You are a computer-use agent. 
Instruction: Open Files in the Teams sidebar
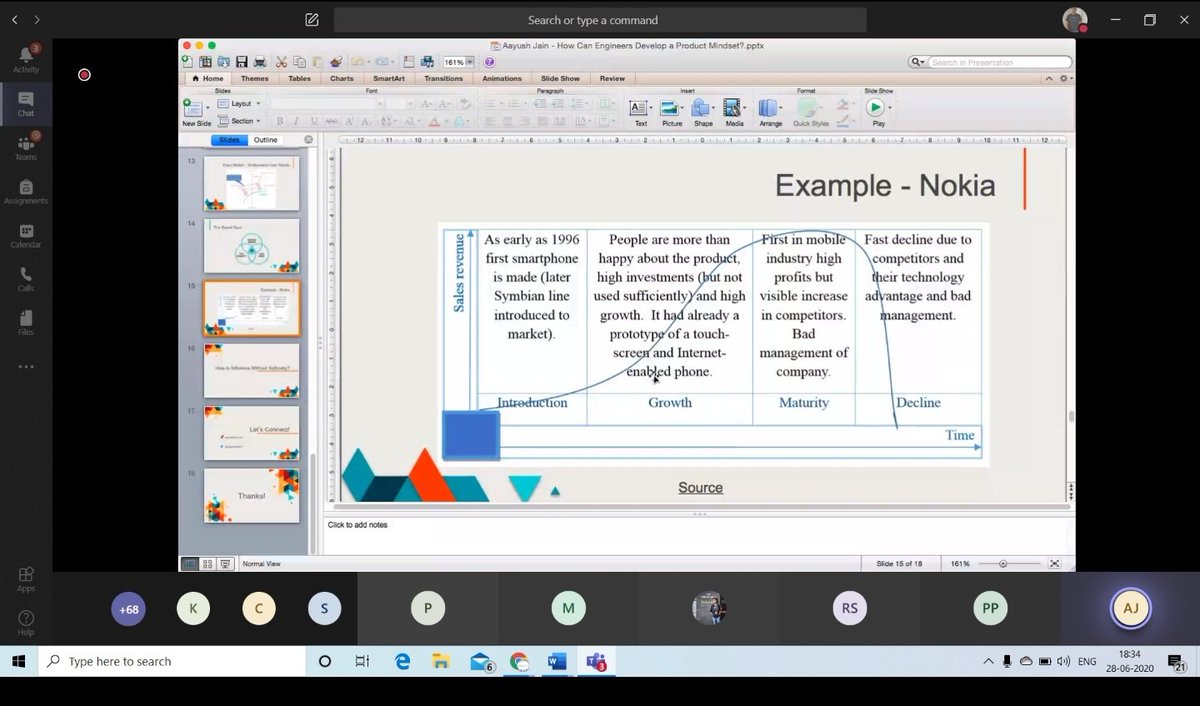(x=26, y=322)
